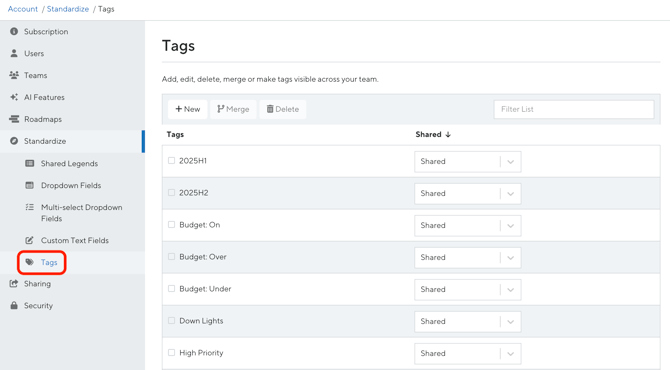Sort by the Shared column arrow
Screen dimensions: 670x370
click(448, 134)
